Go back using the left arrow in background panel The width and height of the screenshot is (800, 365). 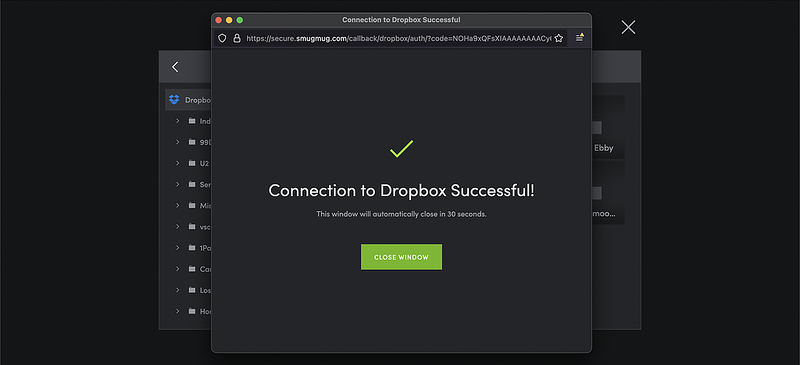point(175,67)
